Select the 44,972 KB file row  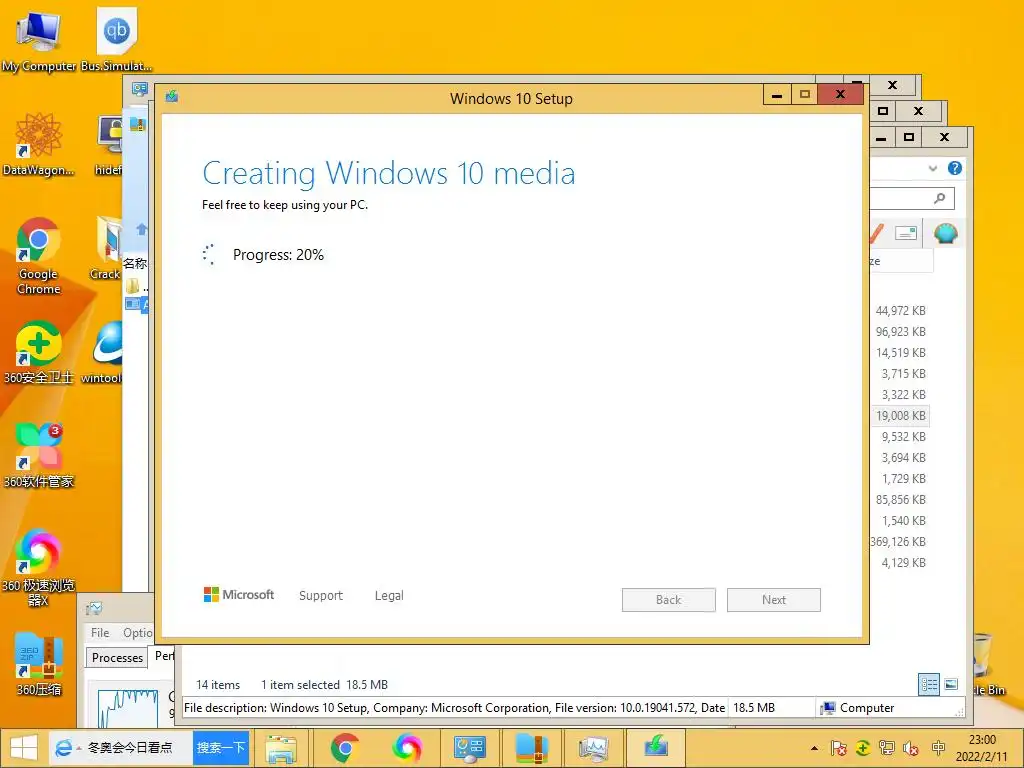[x=900, y=311]
